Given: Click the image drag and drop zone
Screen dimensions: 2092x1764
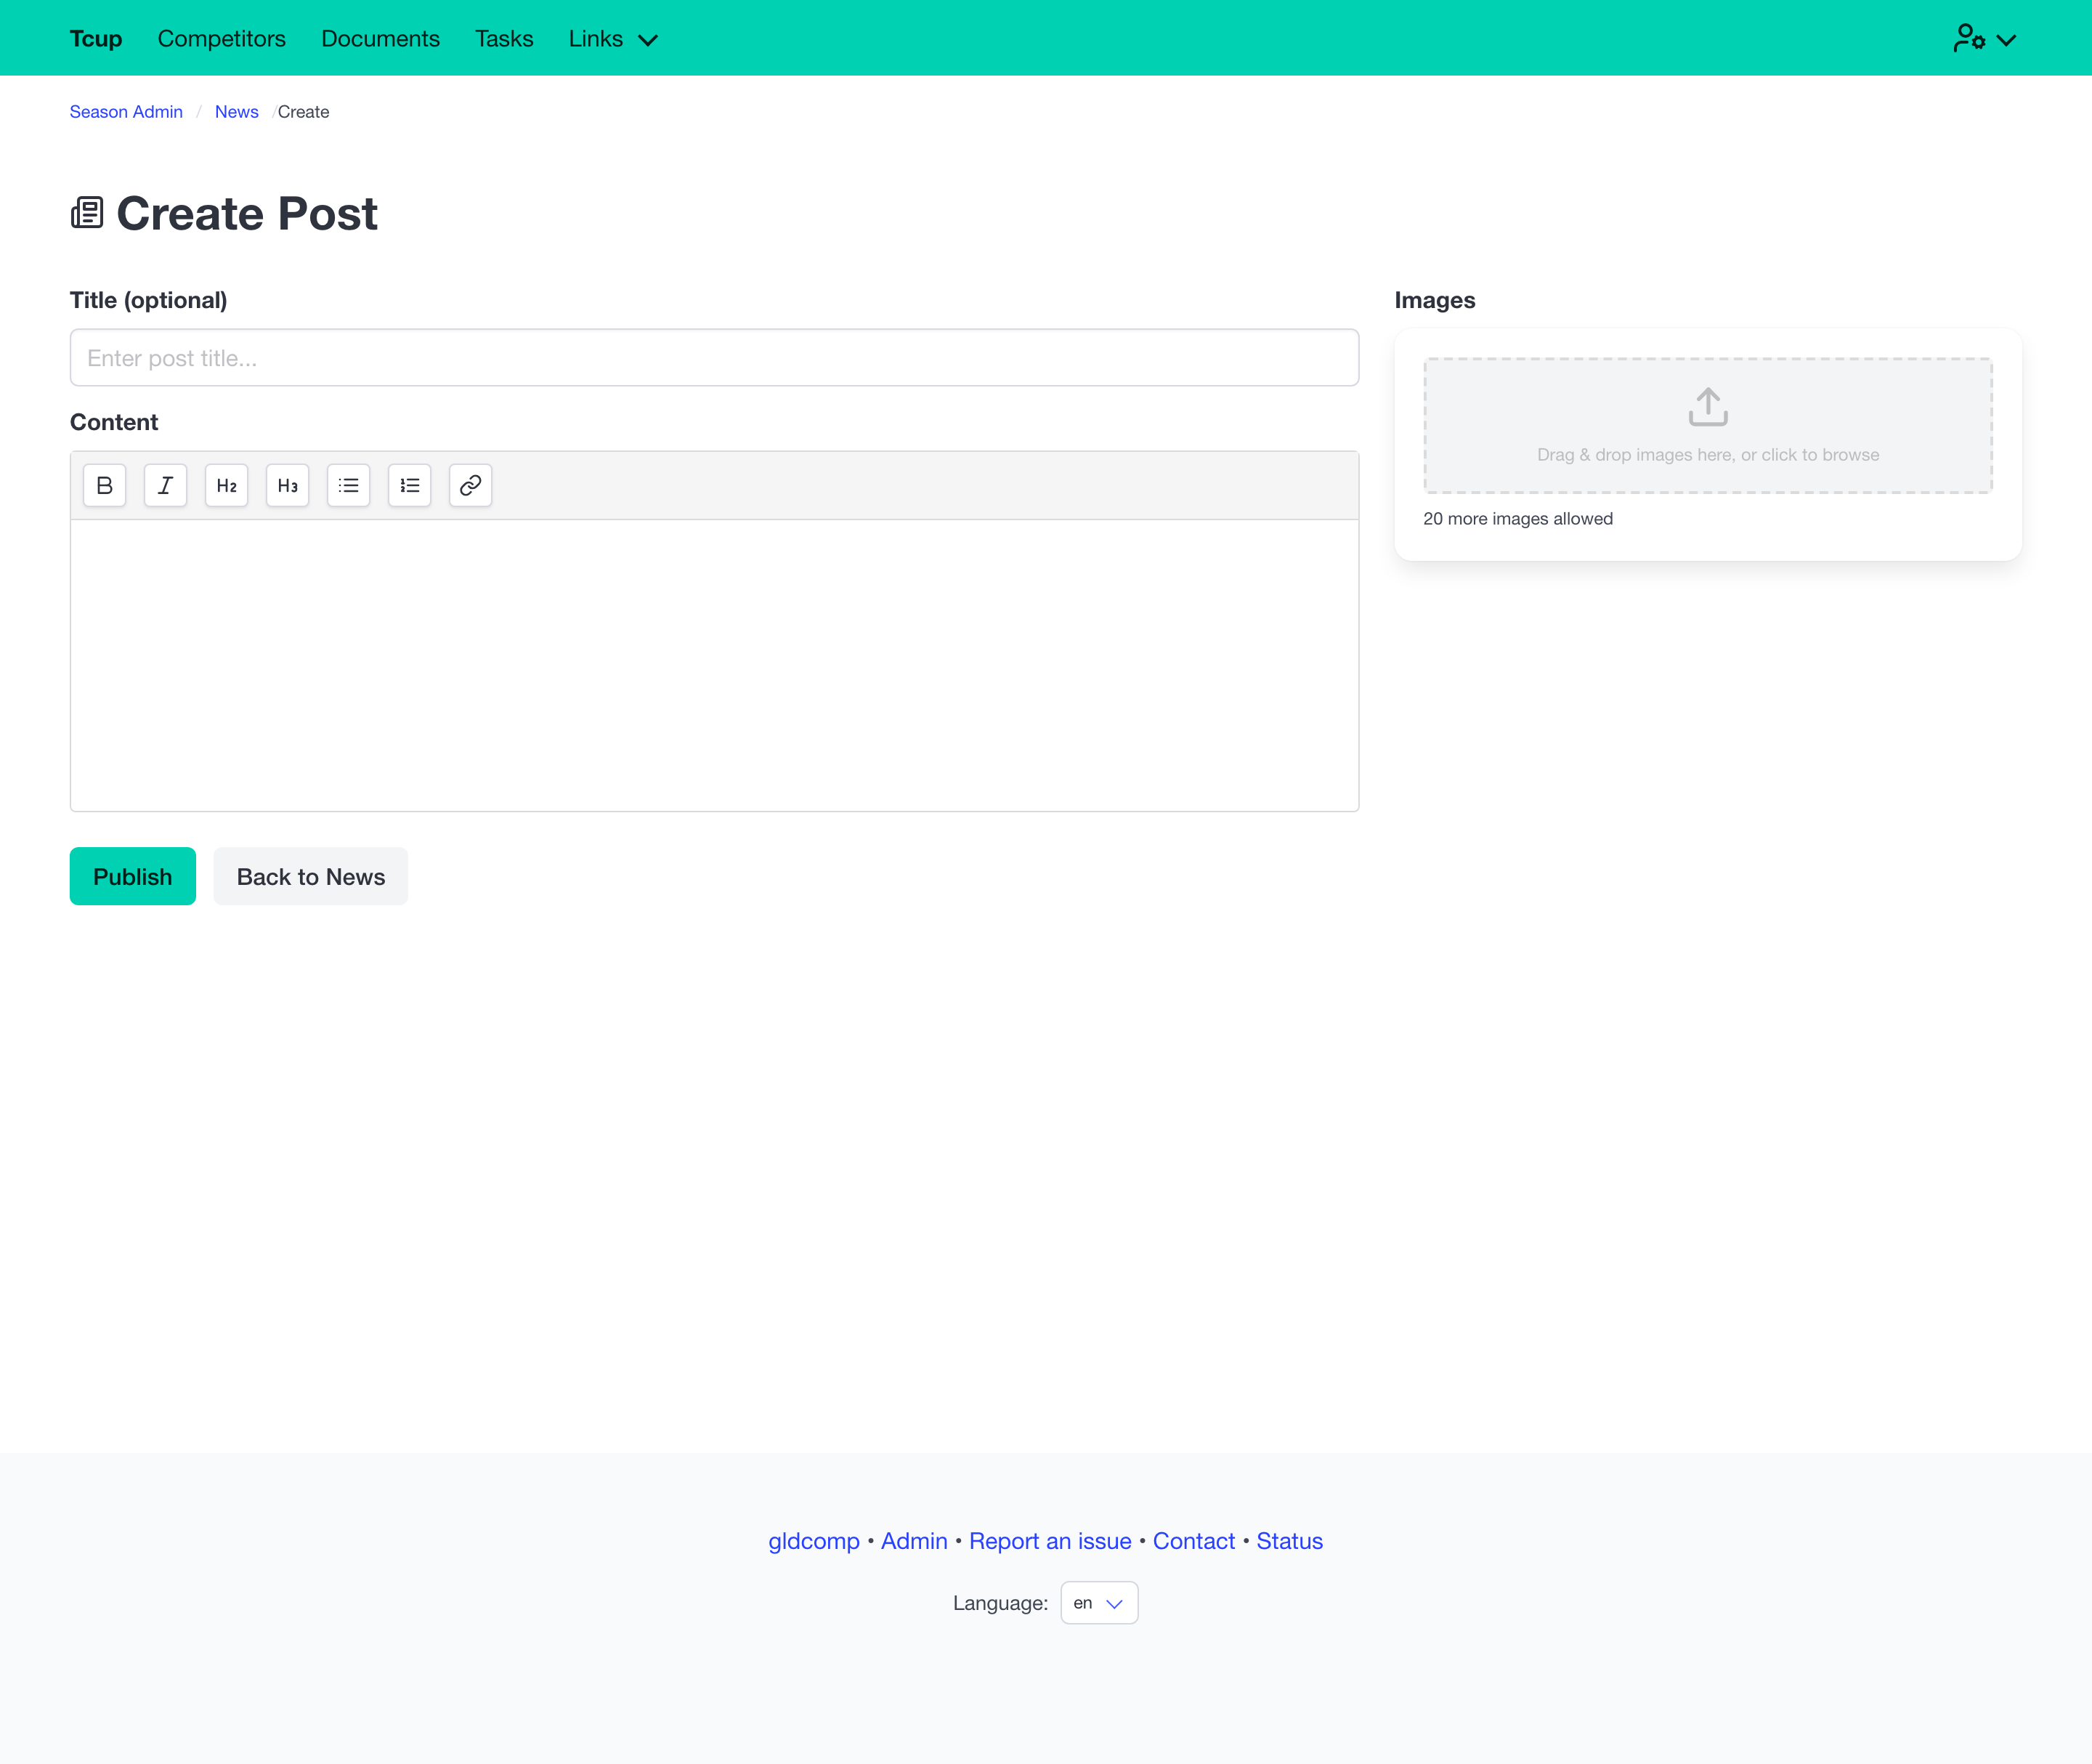Looking at the screenshot, I should click(1708, 425).
